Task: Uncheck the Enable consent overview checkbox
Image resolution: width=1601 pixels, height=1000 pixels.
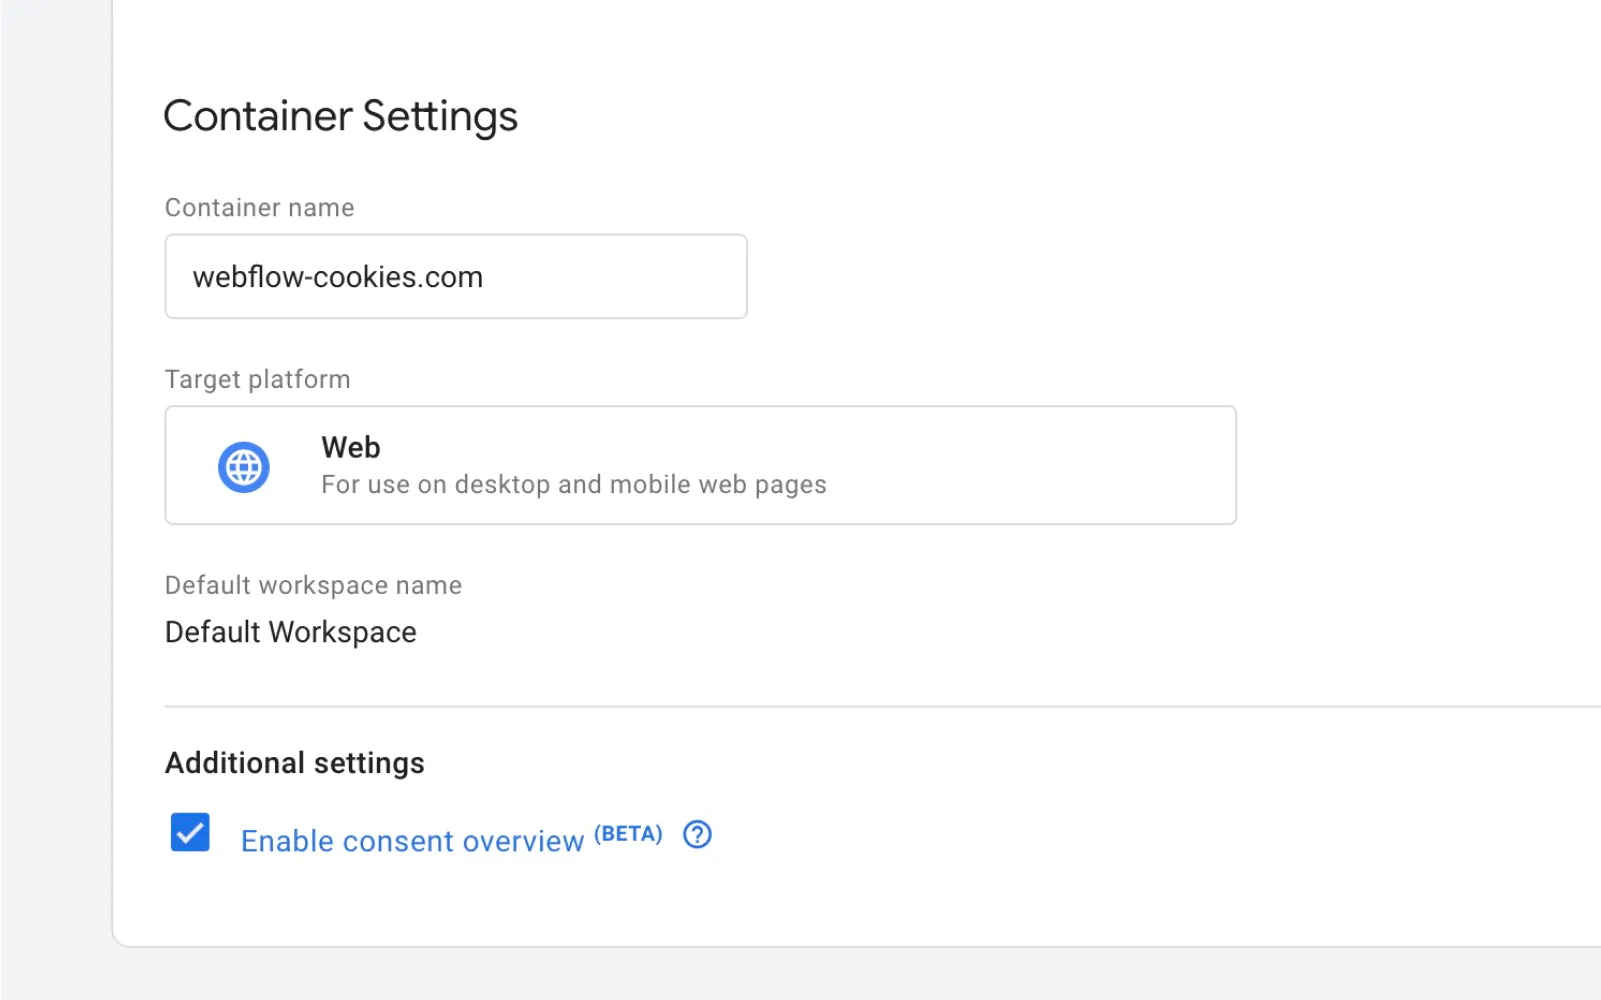Action: point(190,832)
